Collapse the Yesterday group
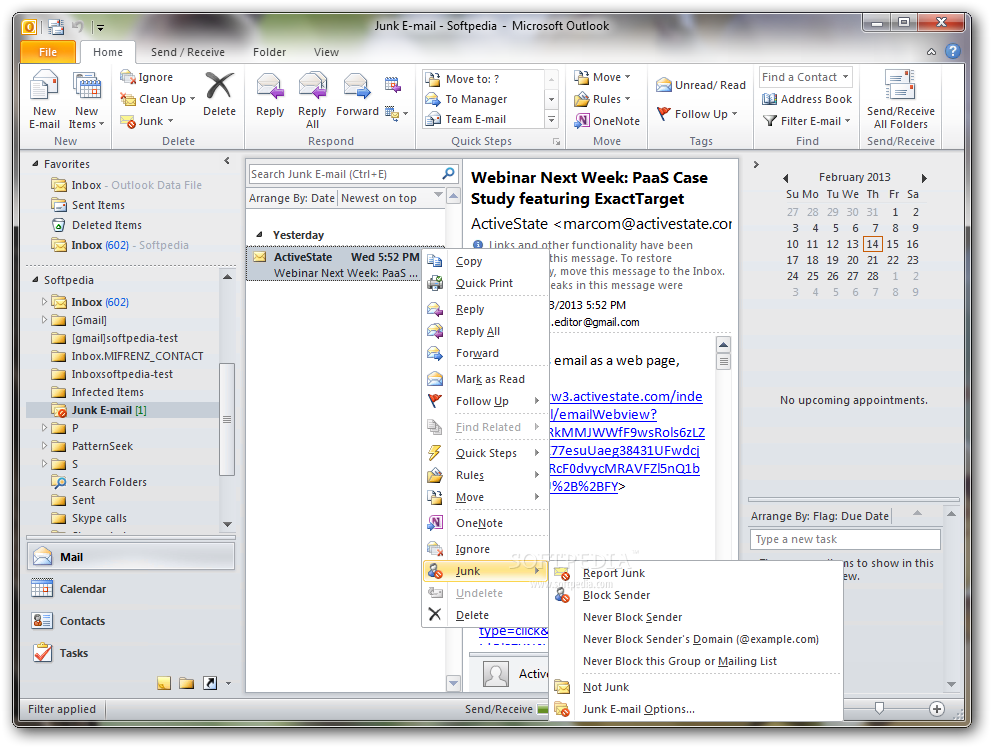 [x=259, y=235]
